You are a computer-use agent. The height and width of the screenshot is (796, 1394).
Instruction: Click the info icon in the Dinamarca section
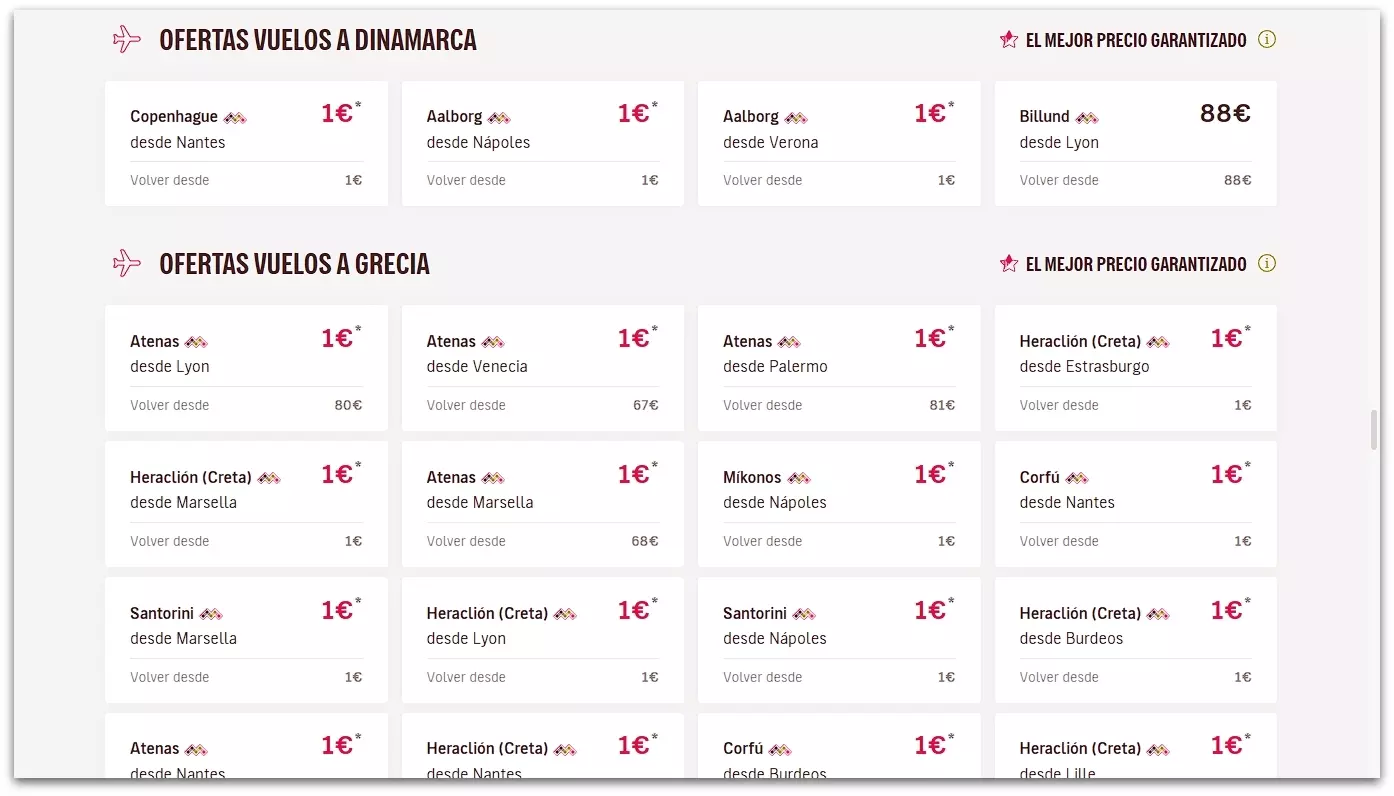point(1267,40)
